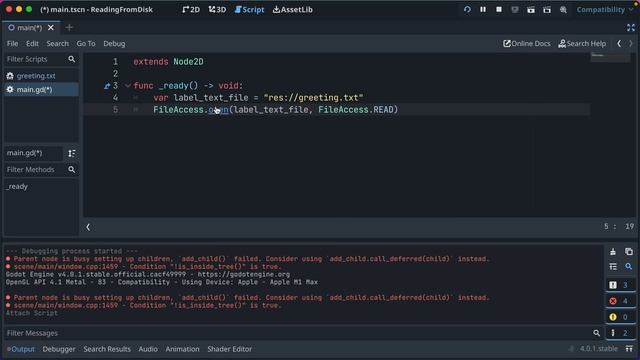This screenshot has width=640, height=360.
Task: Jump to the _ready method
Action: pos(17,186)
